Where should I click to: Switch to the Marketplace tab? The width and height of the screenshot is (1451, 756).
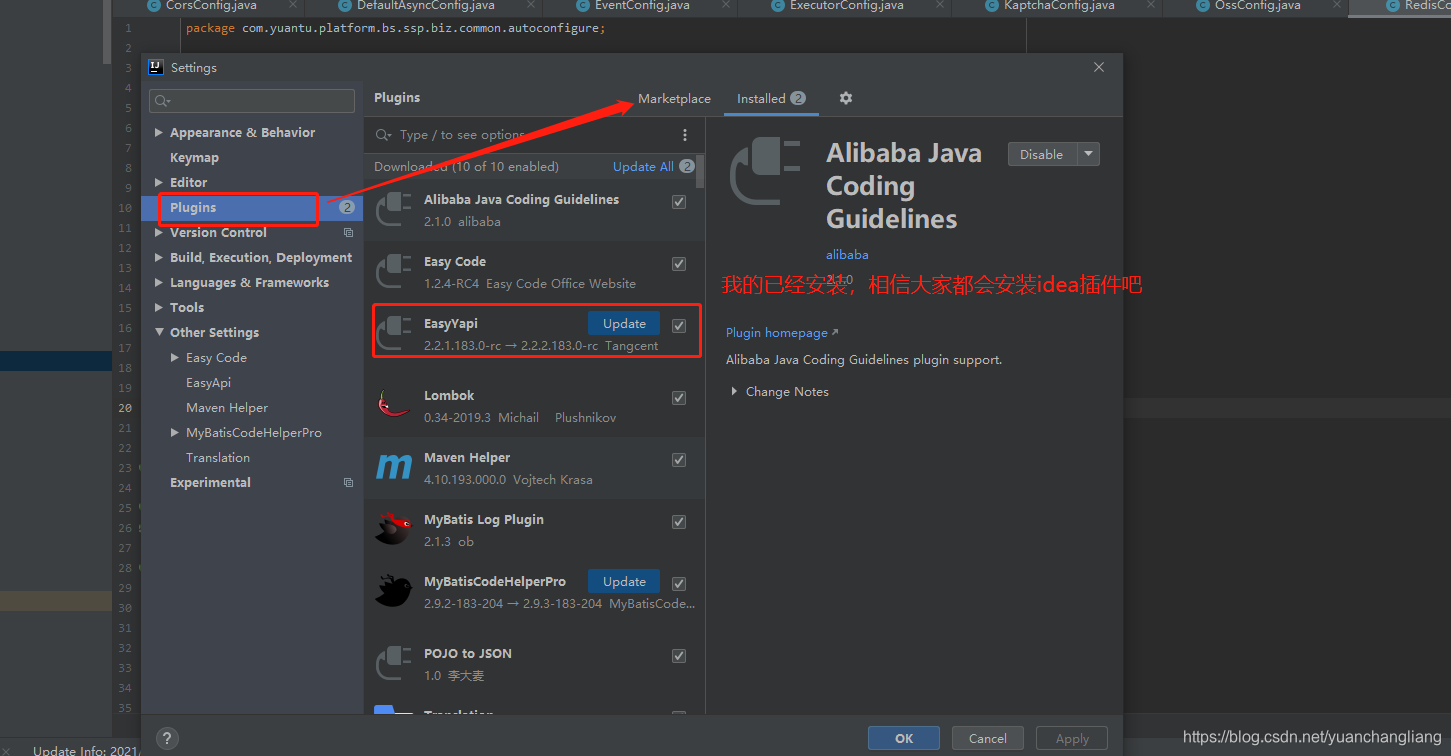674,99
